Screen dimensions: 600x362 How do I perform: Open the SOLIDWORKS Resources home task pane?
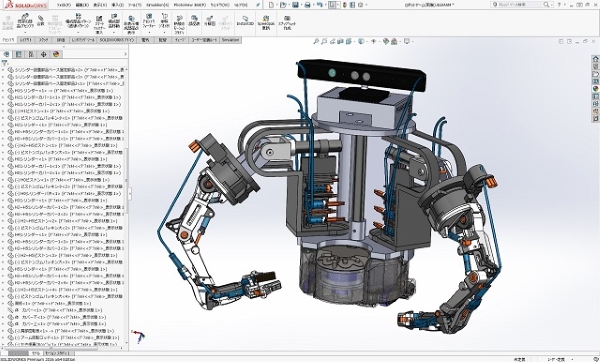[x=595, y=59]
